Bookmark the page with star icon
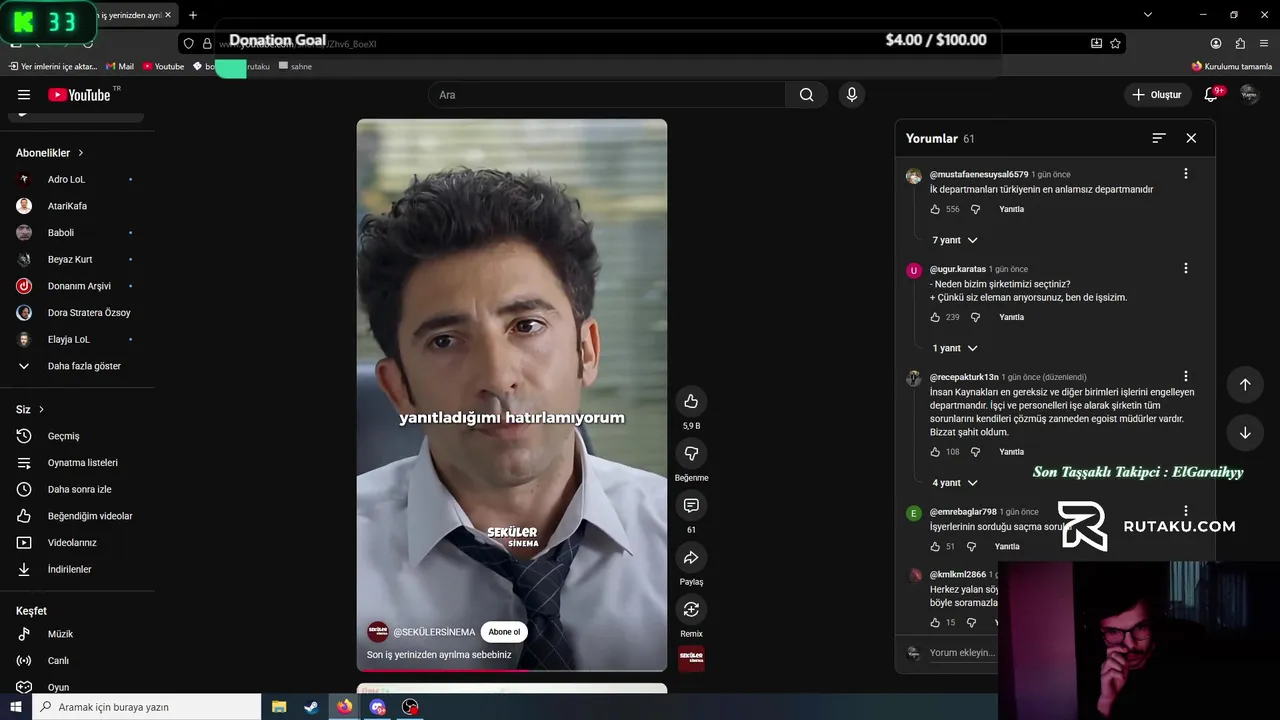This screenshot has width=1280, height=720. (1115, 43)
